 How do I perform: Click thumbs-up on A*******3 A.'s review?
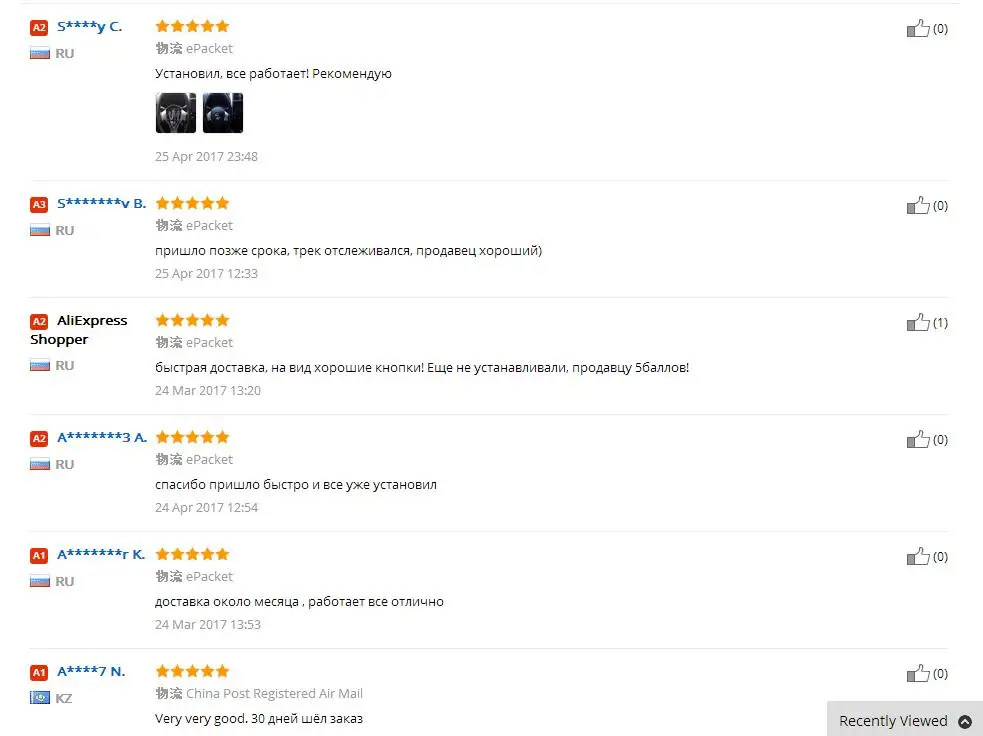918,439
